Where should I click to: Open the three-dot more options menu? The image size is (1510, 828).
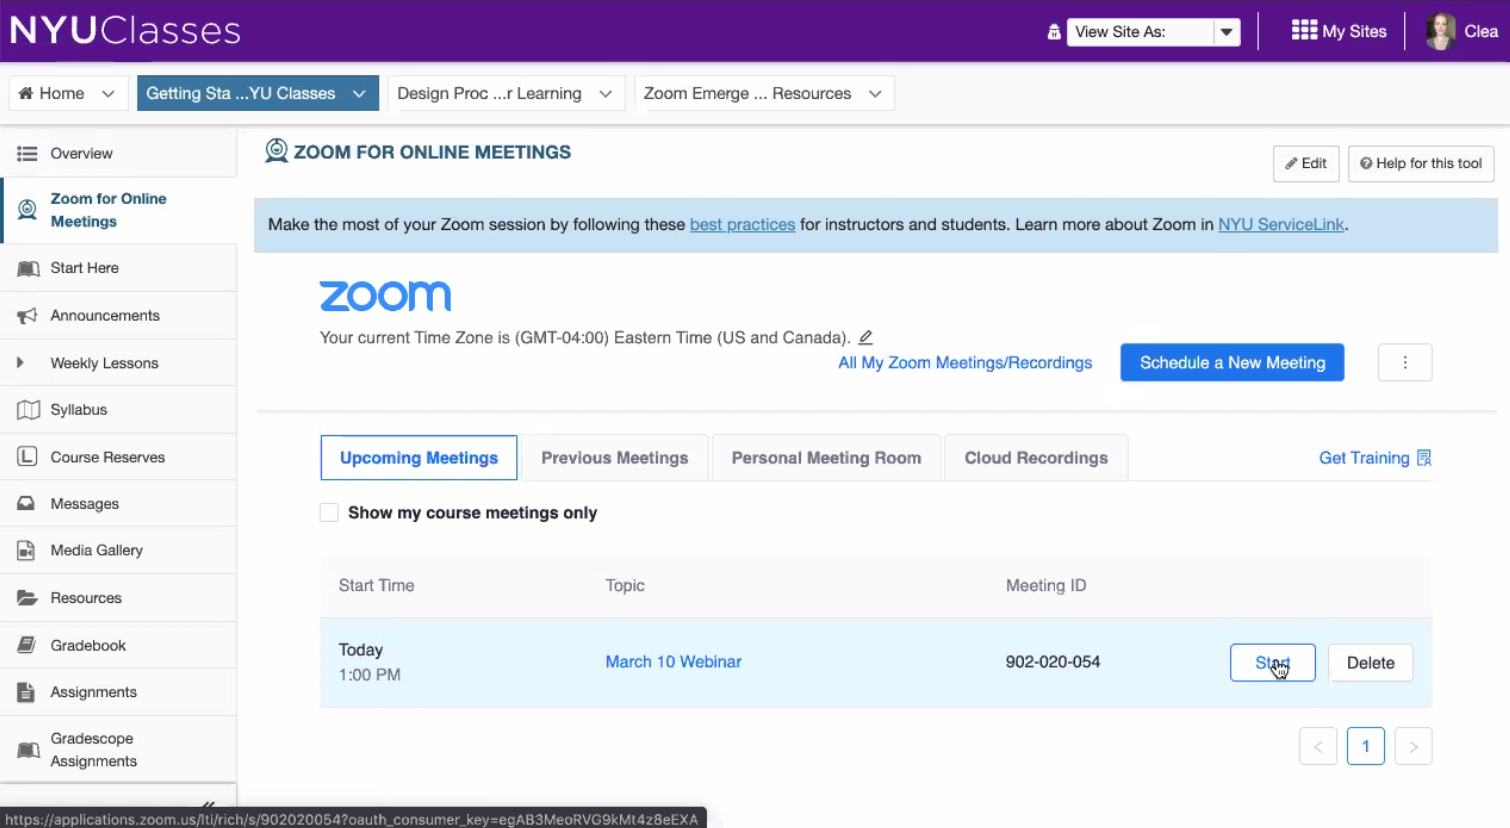click(1405, 362)
